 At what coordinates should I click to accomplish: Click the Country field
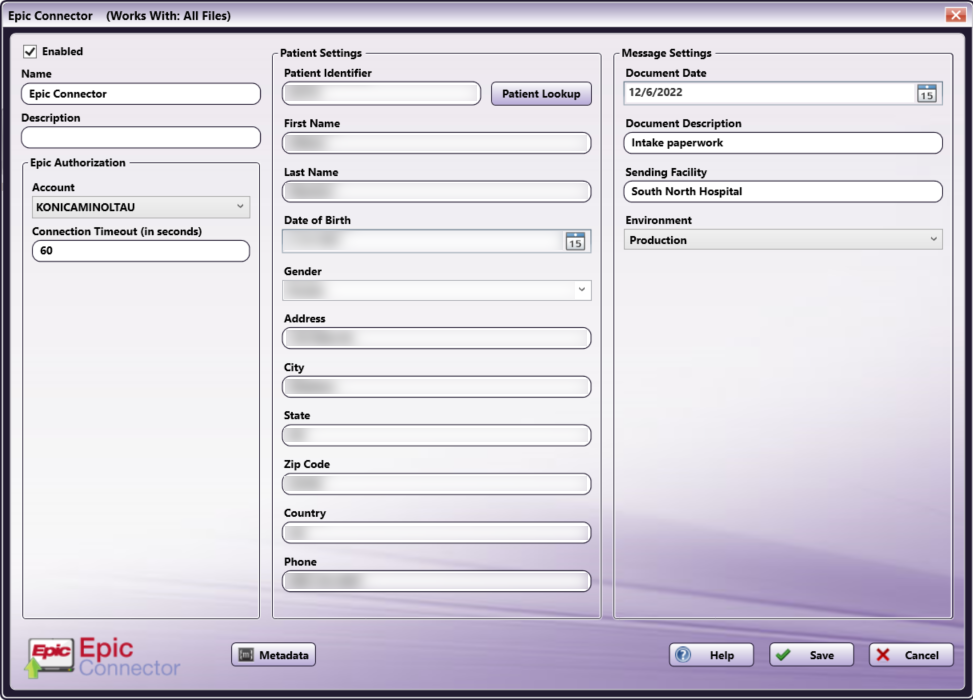pos(437,532)
